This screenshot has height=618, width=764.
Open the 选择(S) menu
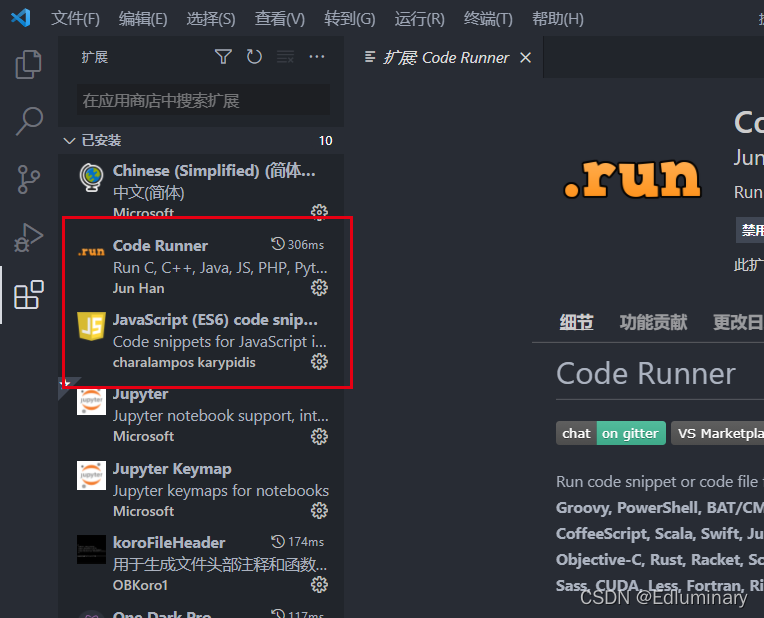pyautogui.click(x=210, y=19)
